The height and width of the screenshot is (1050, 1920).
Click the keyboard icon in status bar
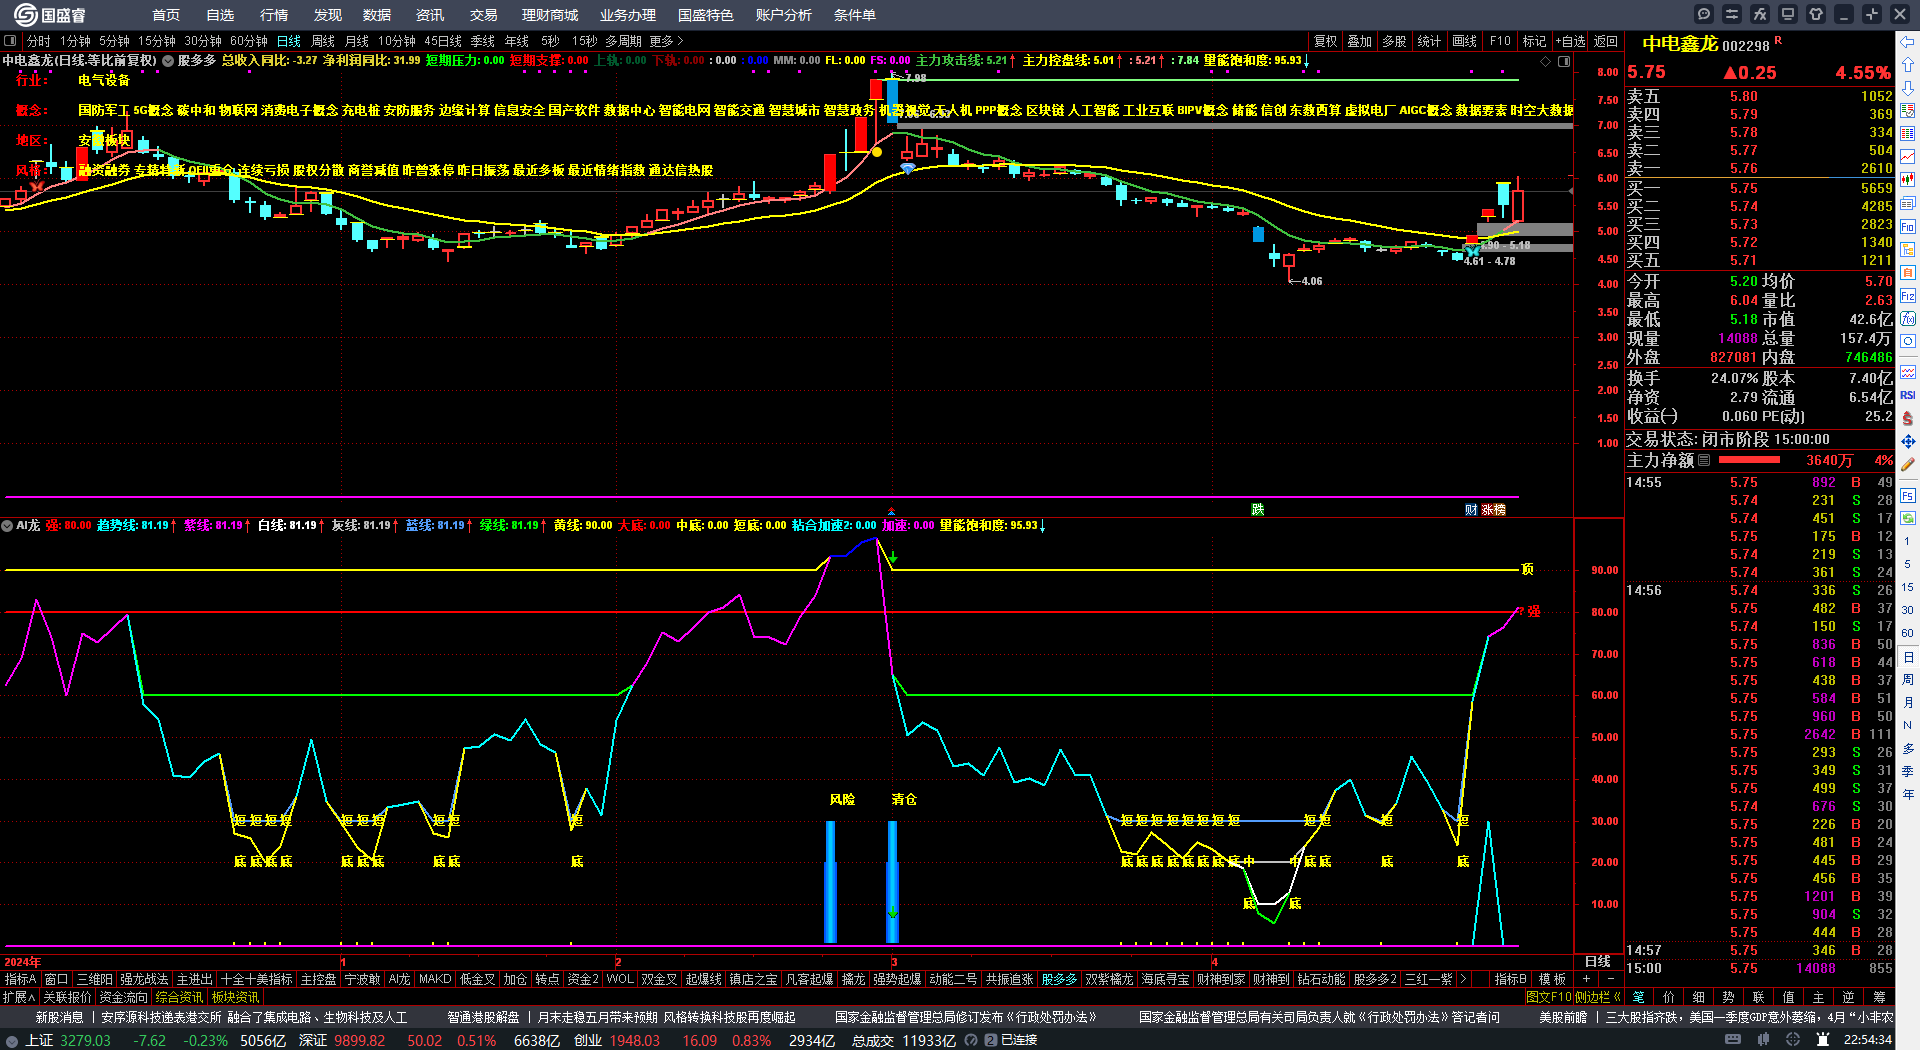1733,1040
